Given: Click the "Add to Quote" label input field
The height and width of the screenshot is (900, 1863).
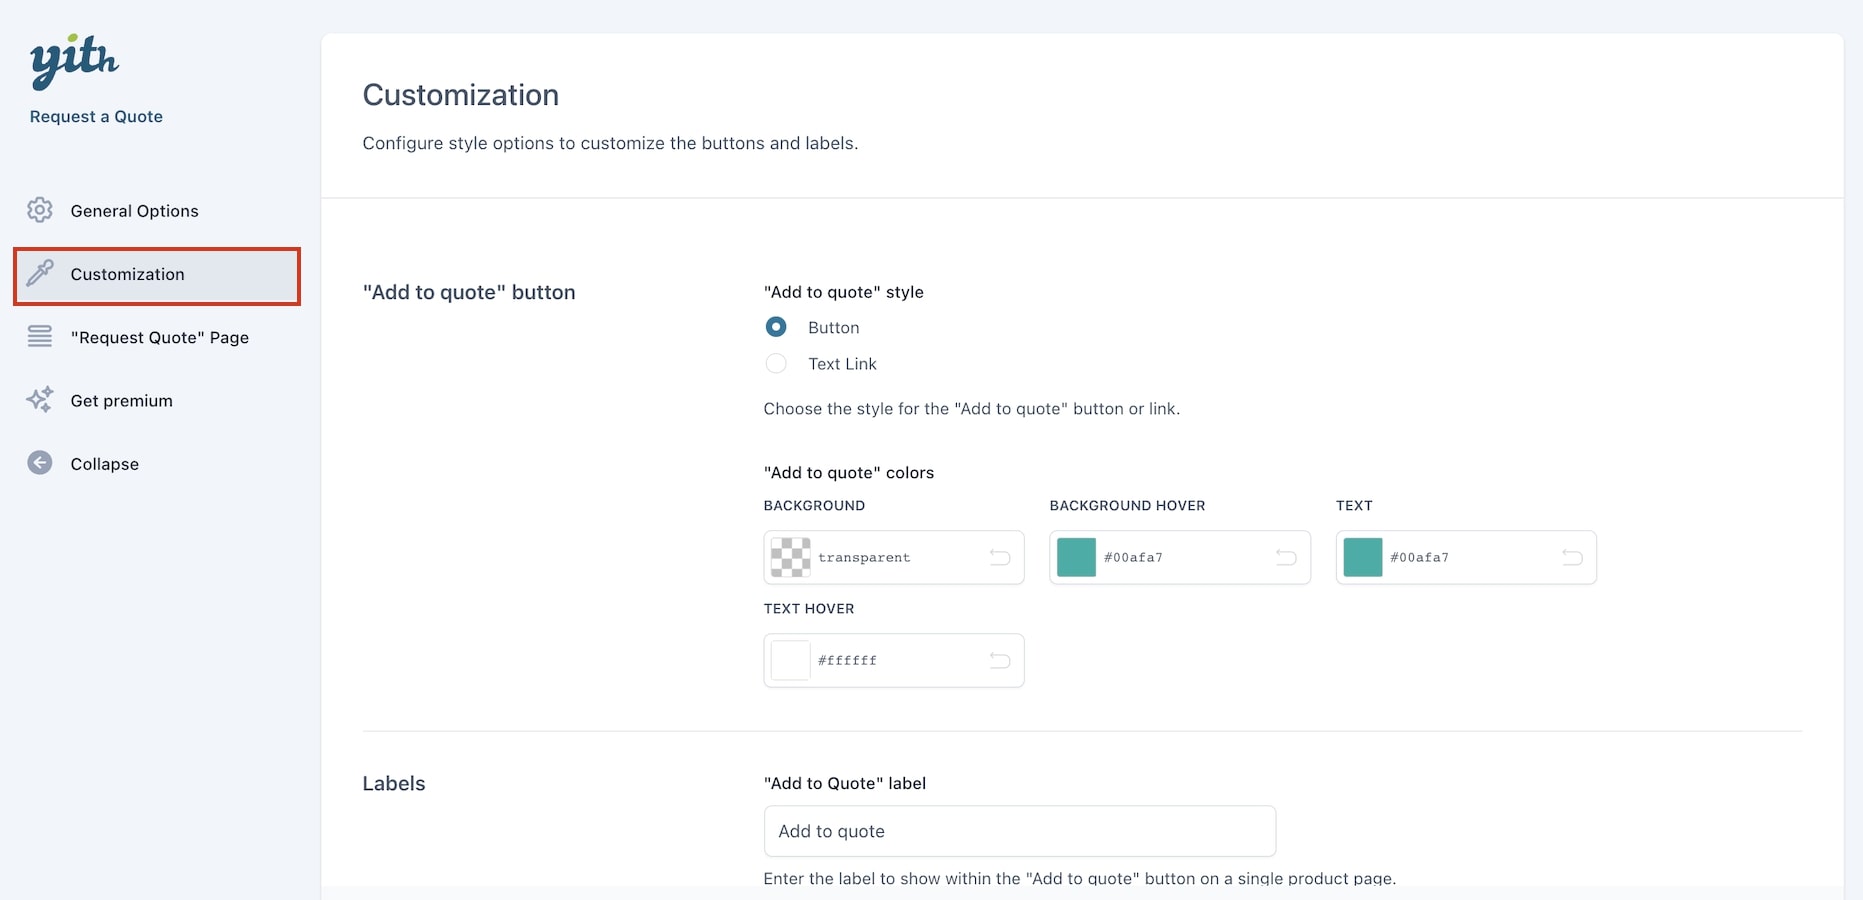Looking at the screenshot, I should 1020,831.
